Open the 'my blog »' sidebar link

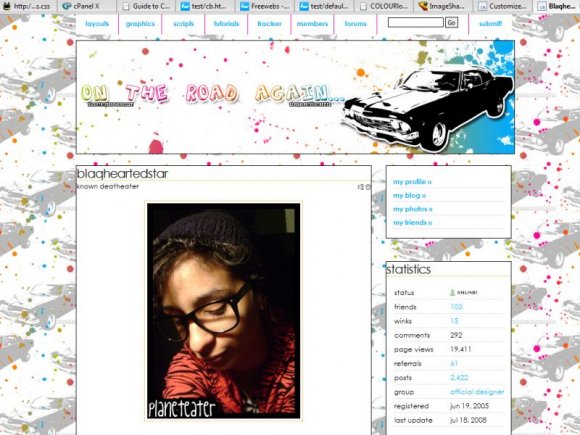(409, 195)
